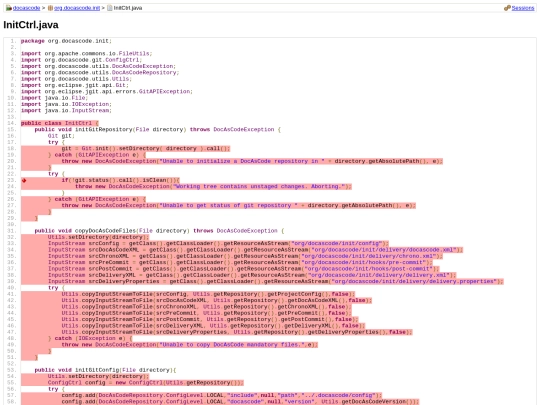Click the import java.io.File line
540x405 pixels.
coord(54,98)
